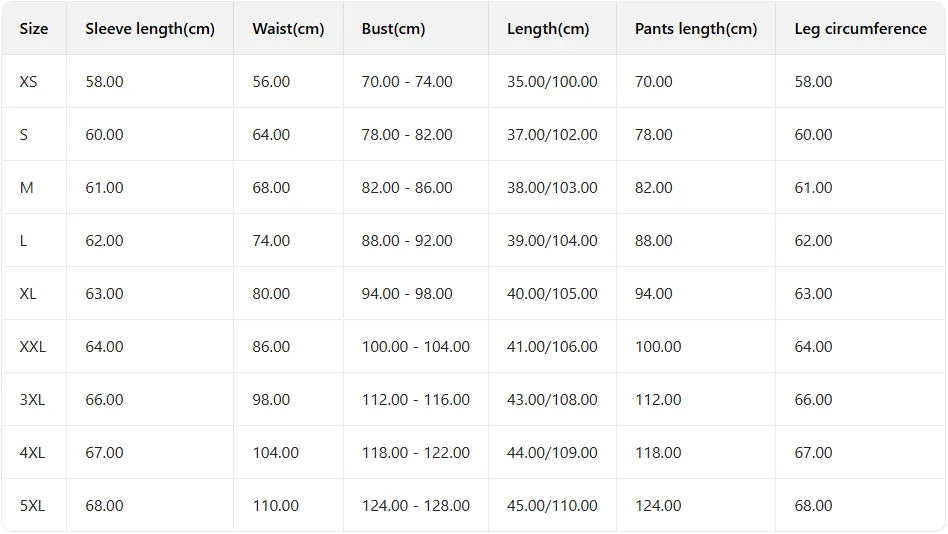Select the Bust(cm) column header

[x=394, y=28]
